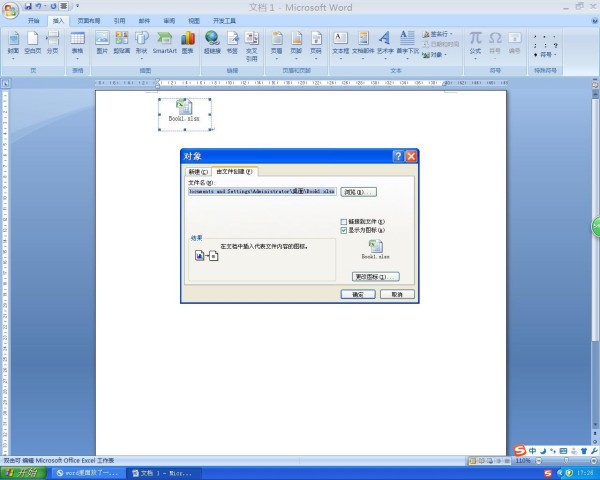Screen dimensions: 600x480
Task: Enable the 链接到文件 checkbox
Action: click(x=344, y=221)
